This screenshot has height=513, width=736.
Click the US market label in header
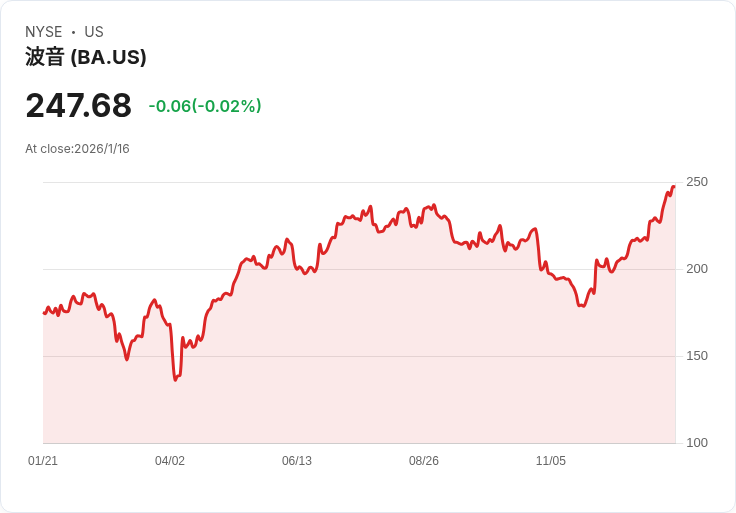coord(94,32)
